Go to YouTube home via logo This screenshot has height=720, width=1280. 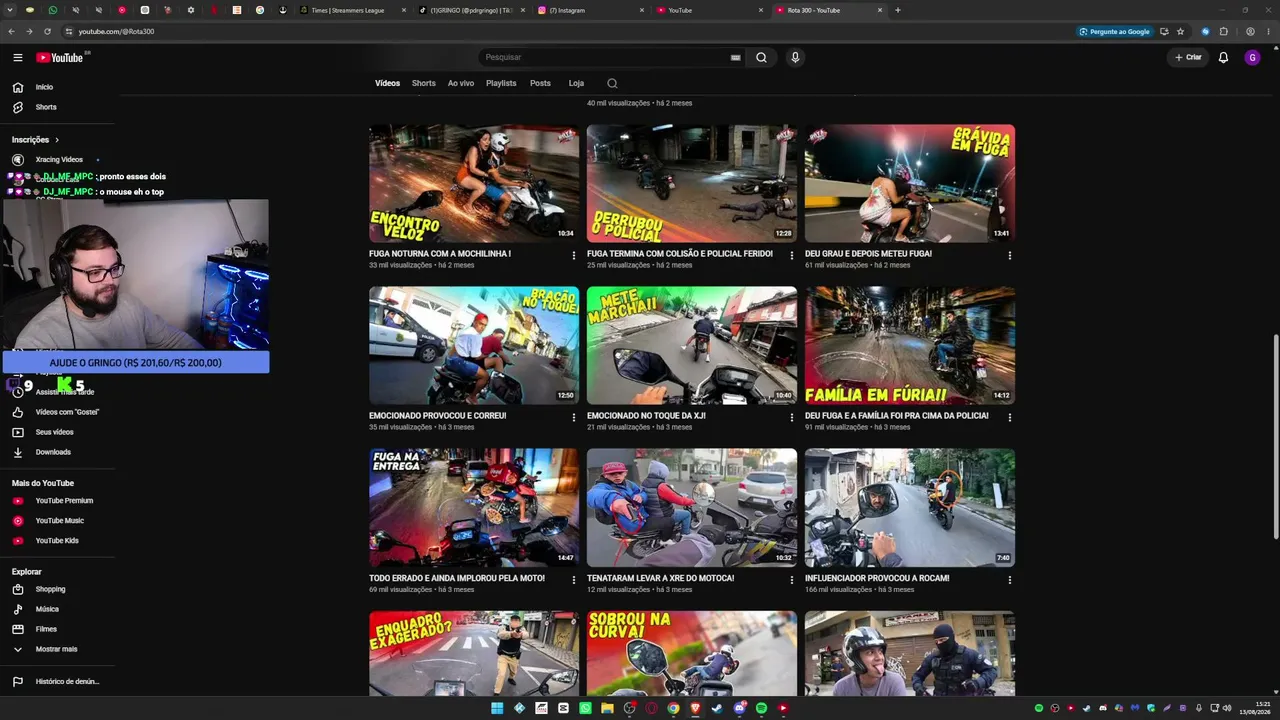[62, 57]
